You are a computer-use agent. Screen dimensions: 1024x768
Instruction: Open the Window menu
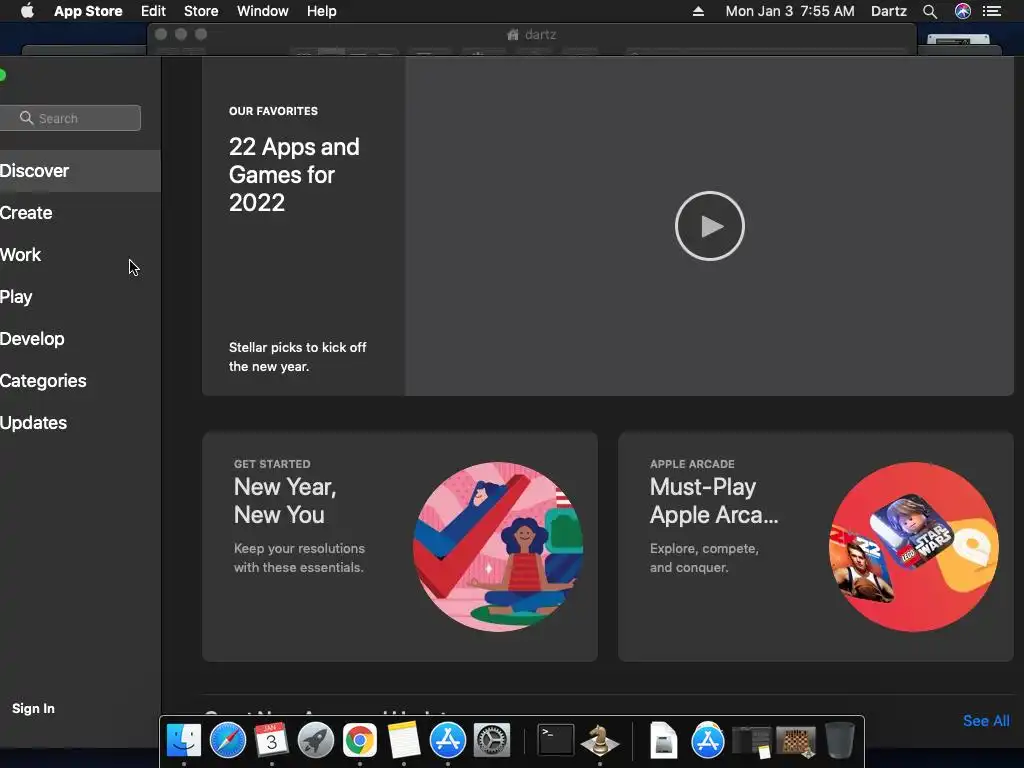click(263, 11)
